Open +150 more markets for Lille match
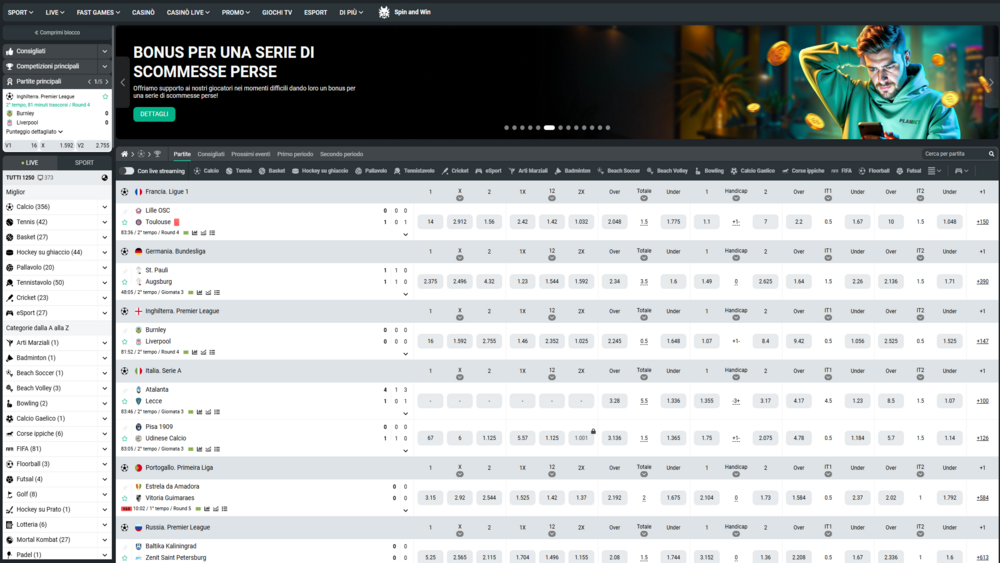The image size is (1000, 563). [x=982, y=222]
